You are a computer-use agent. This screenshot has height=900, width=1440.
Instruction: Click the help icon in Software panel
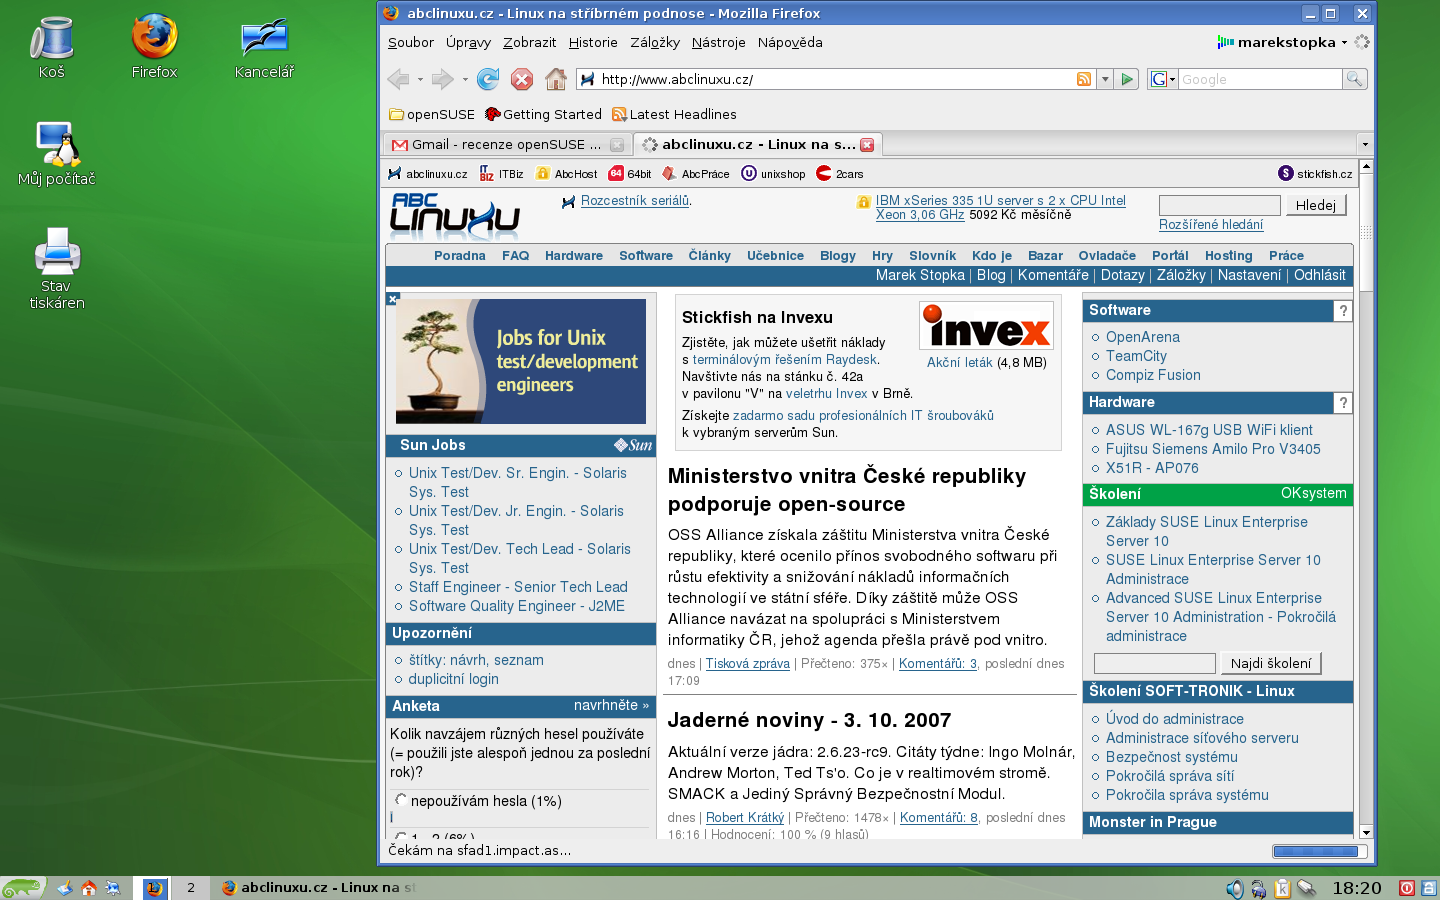pos(1343,311)
